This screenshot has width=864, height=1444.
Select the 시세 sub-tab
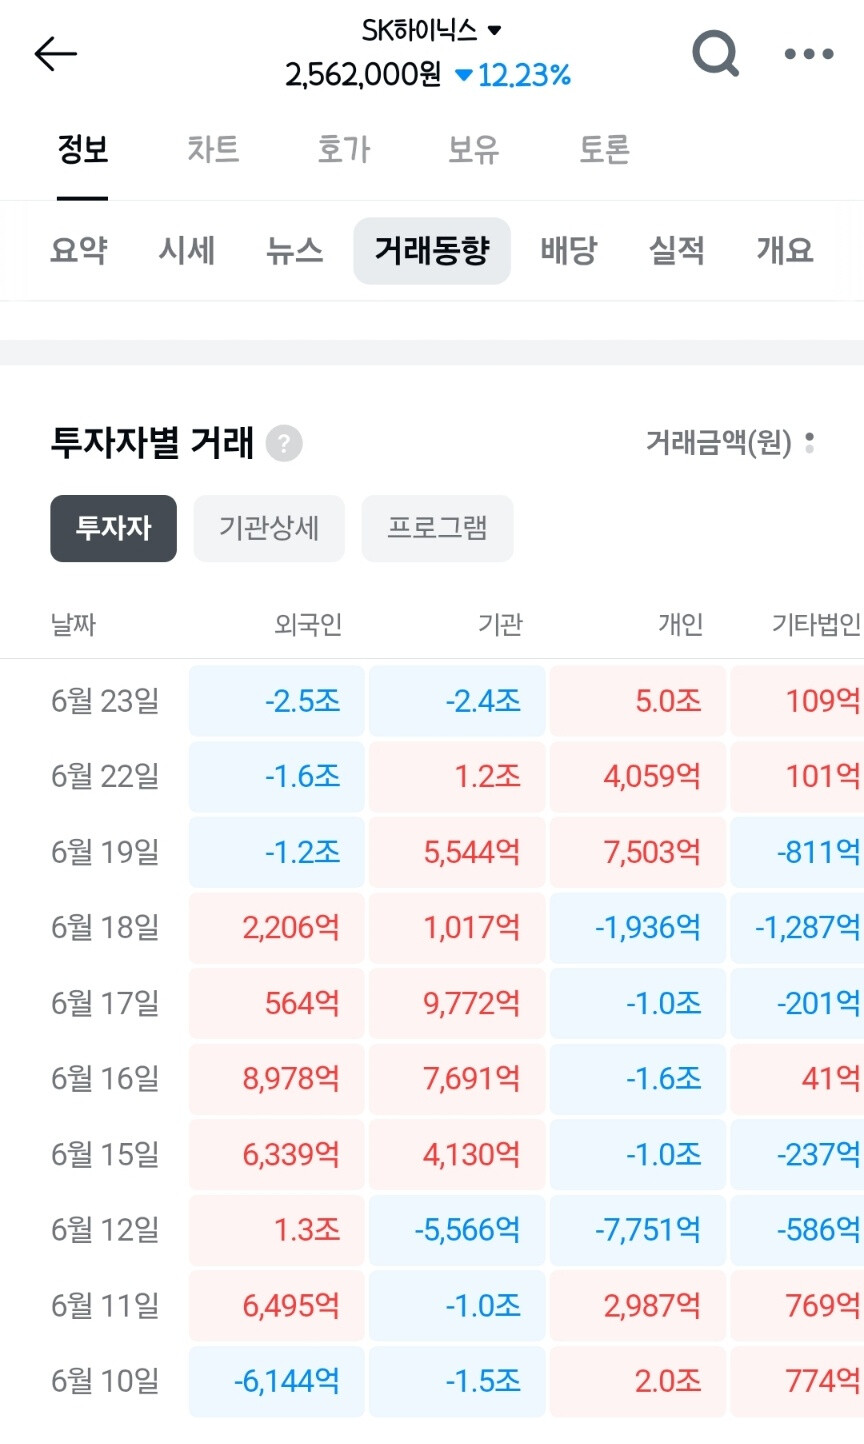pos(187,250)
